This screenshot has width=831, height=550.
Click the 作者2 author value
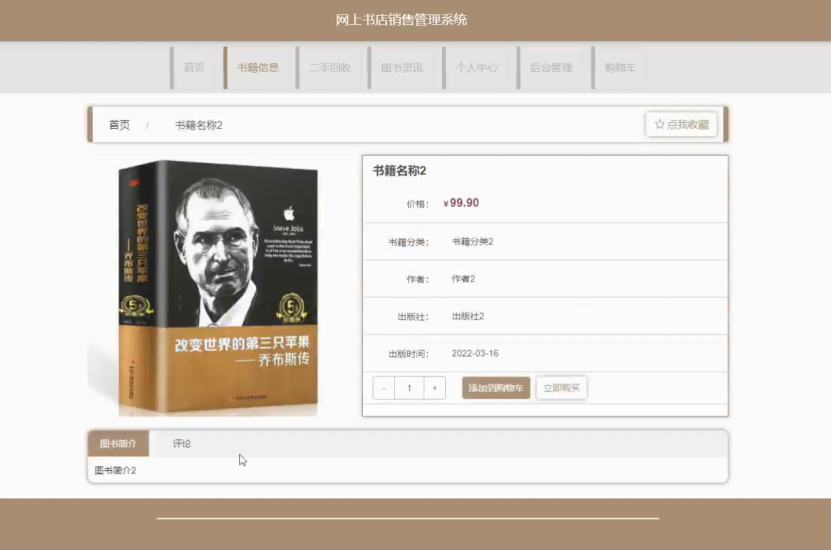(463, 279)
